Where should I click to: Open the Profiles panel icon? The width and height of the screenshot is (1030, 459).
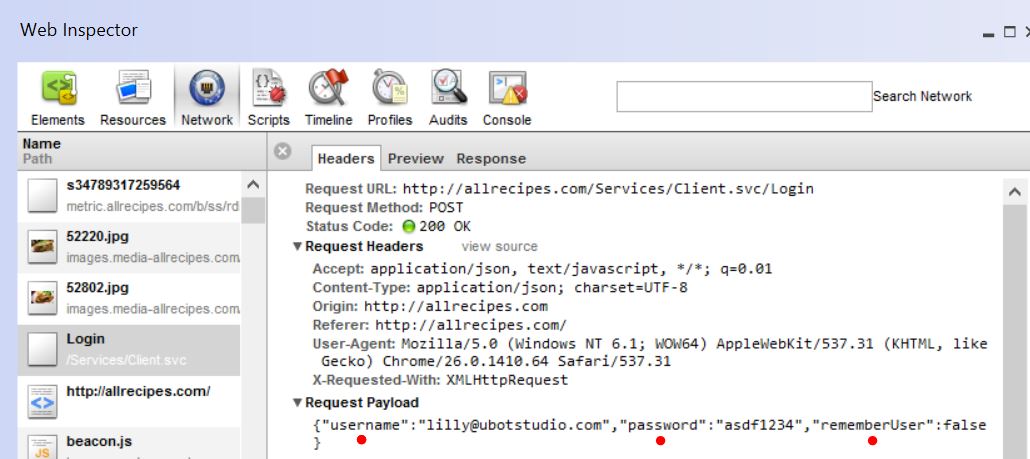point(390,88)
